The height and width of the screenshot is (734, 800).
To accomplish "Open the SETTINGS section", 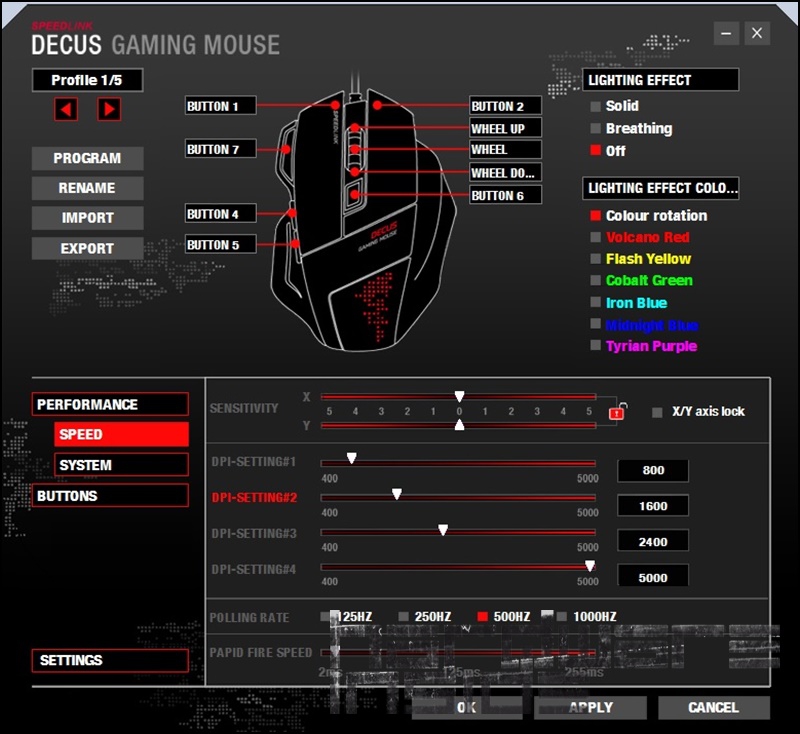I will coord(110,660).
